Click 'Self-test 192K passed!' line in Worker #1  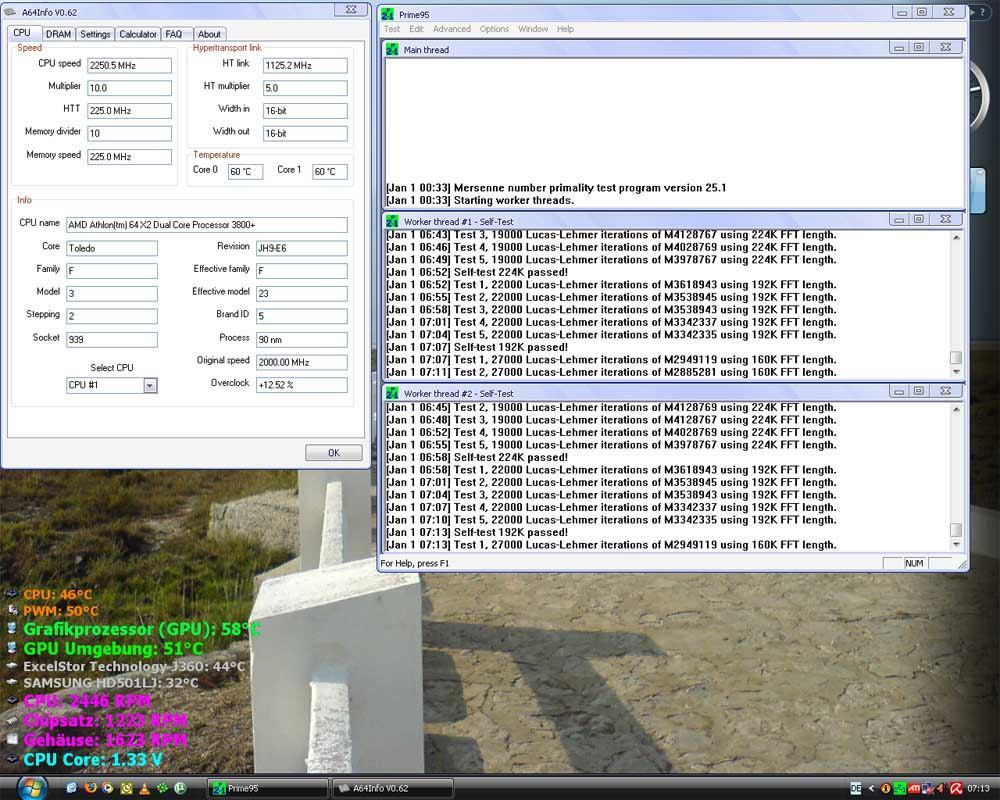click(x=477, y=347)
